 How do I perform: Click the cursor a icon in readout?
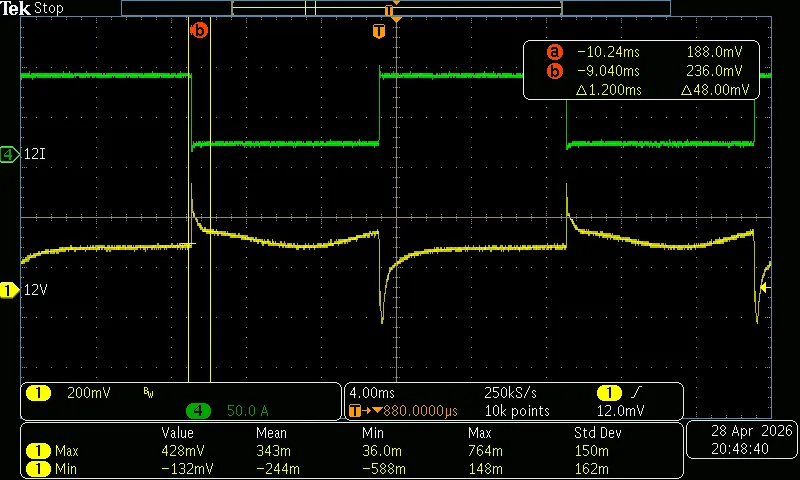(555, 52)
